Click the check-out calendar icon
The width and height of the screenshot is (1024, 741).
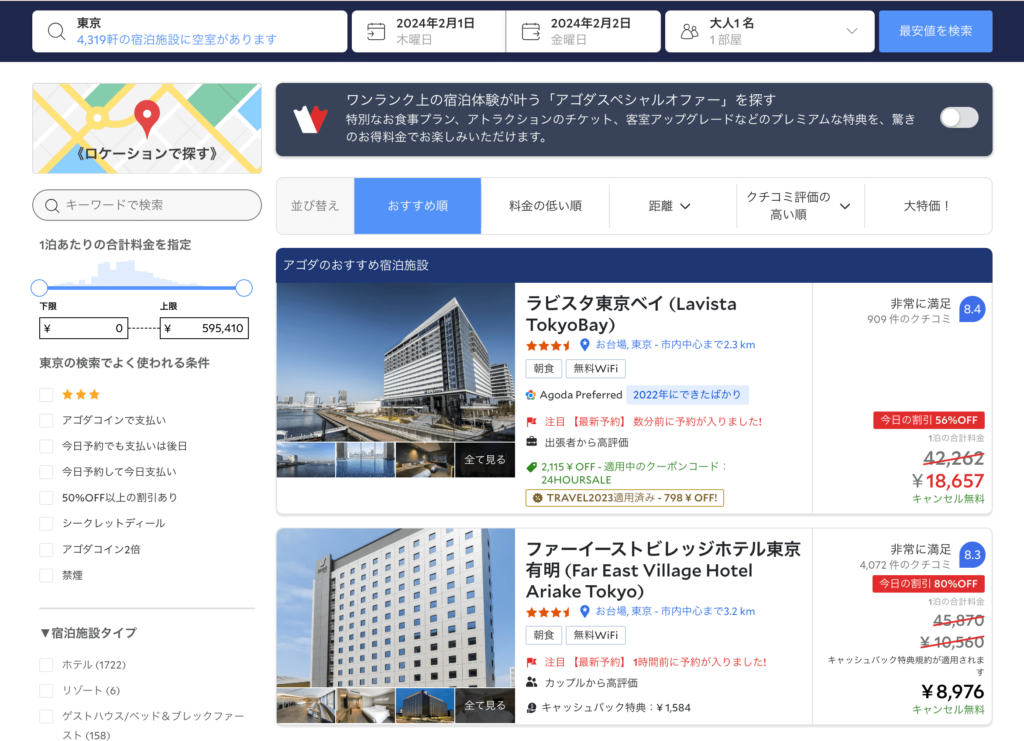[531, 31]
